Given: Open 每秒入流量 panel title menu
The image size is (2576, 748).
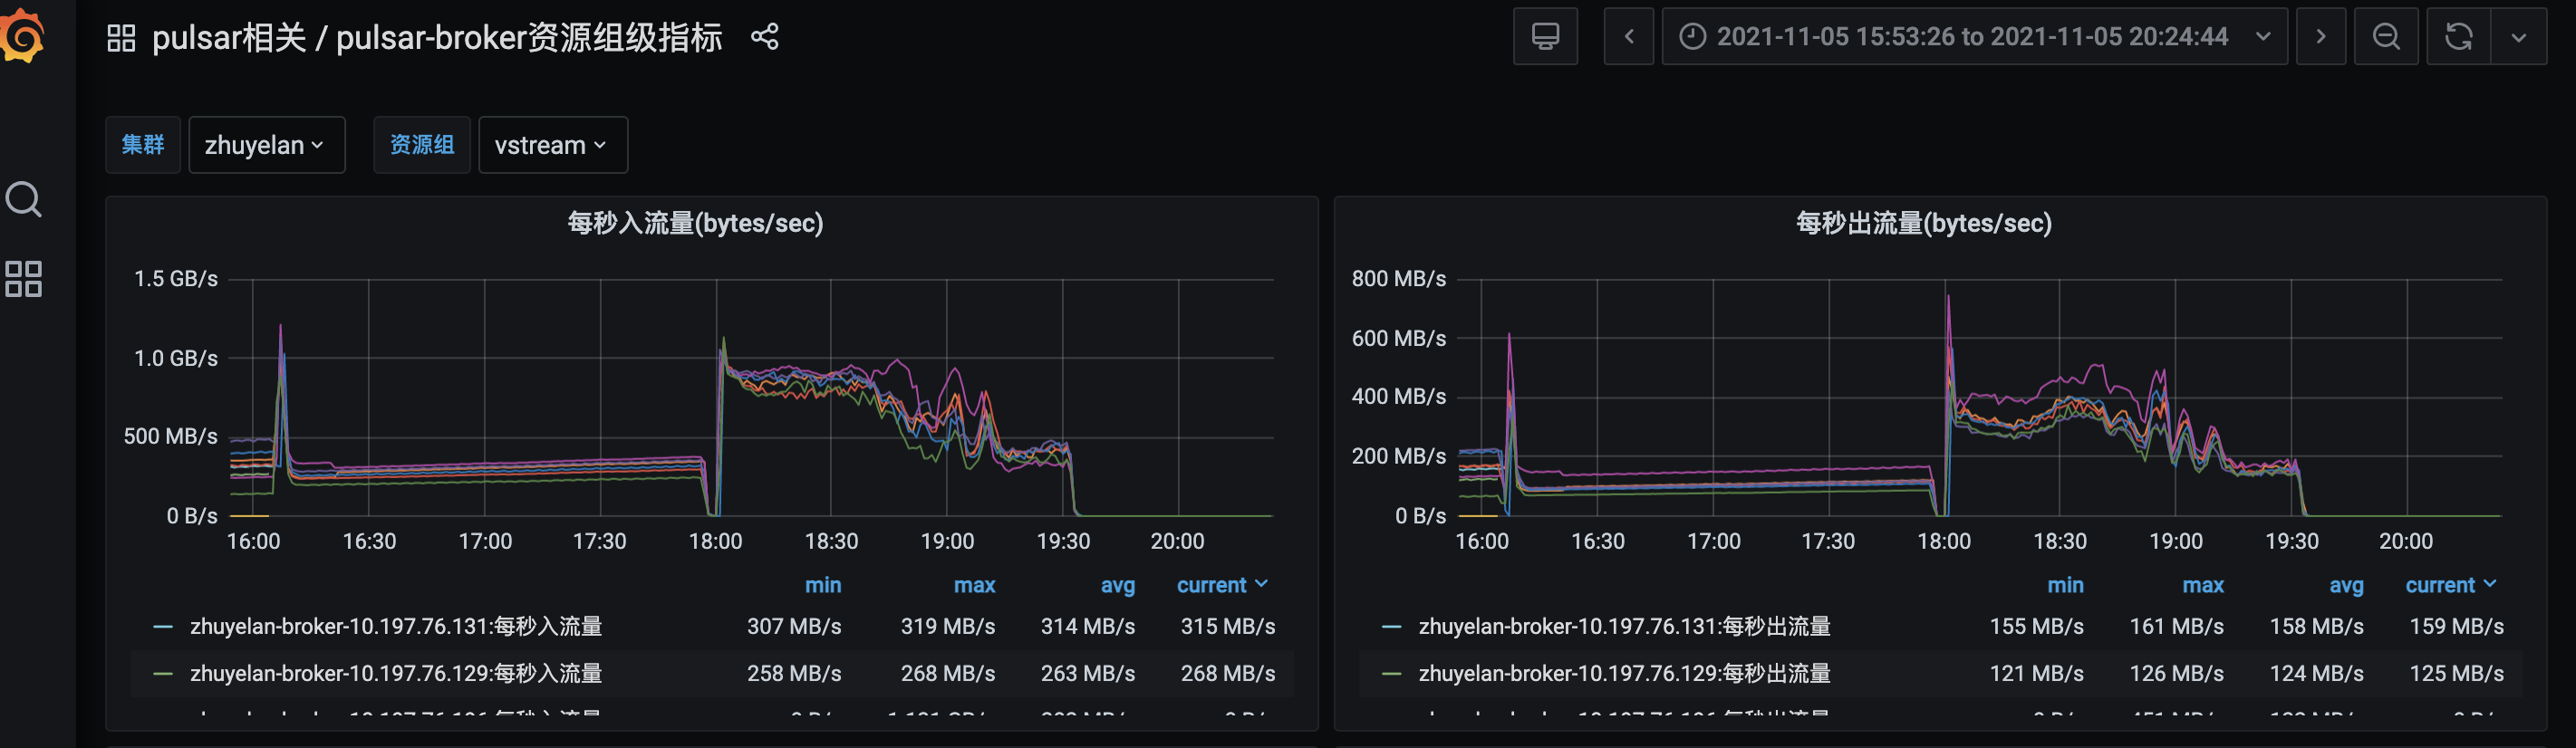Looking at the screenshot, I should [x=695, y=223].
